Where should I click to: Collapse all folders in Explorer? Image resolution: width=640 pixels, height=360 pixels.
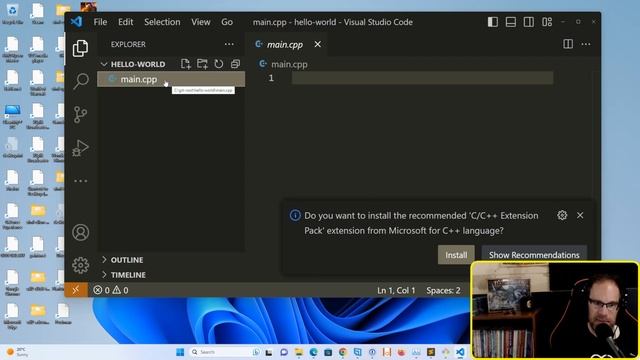pyautogui.click(x=235, y=64)
